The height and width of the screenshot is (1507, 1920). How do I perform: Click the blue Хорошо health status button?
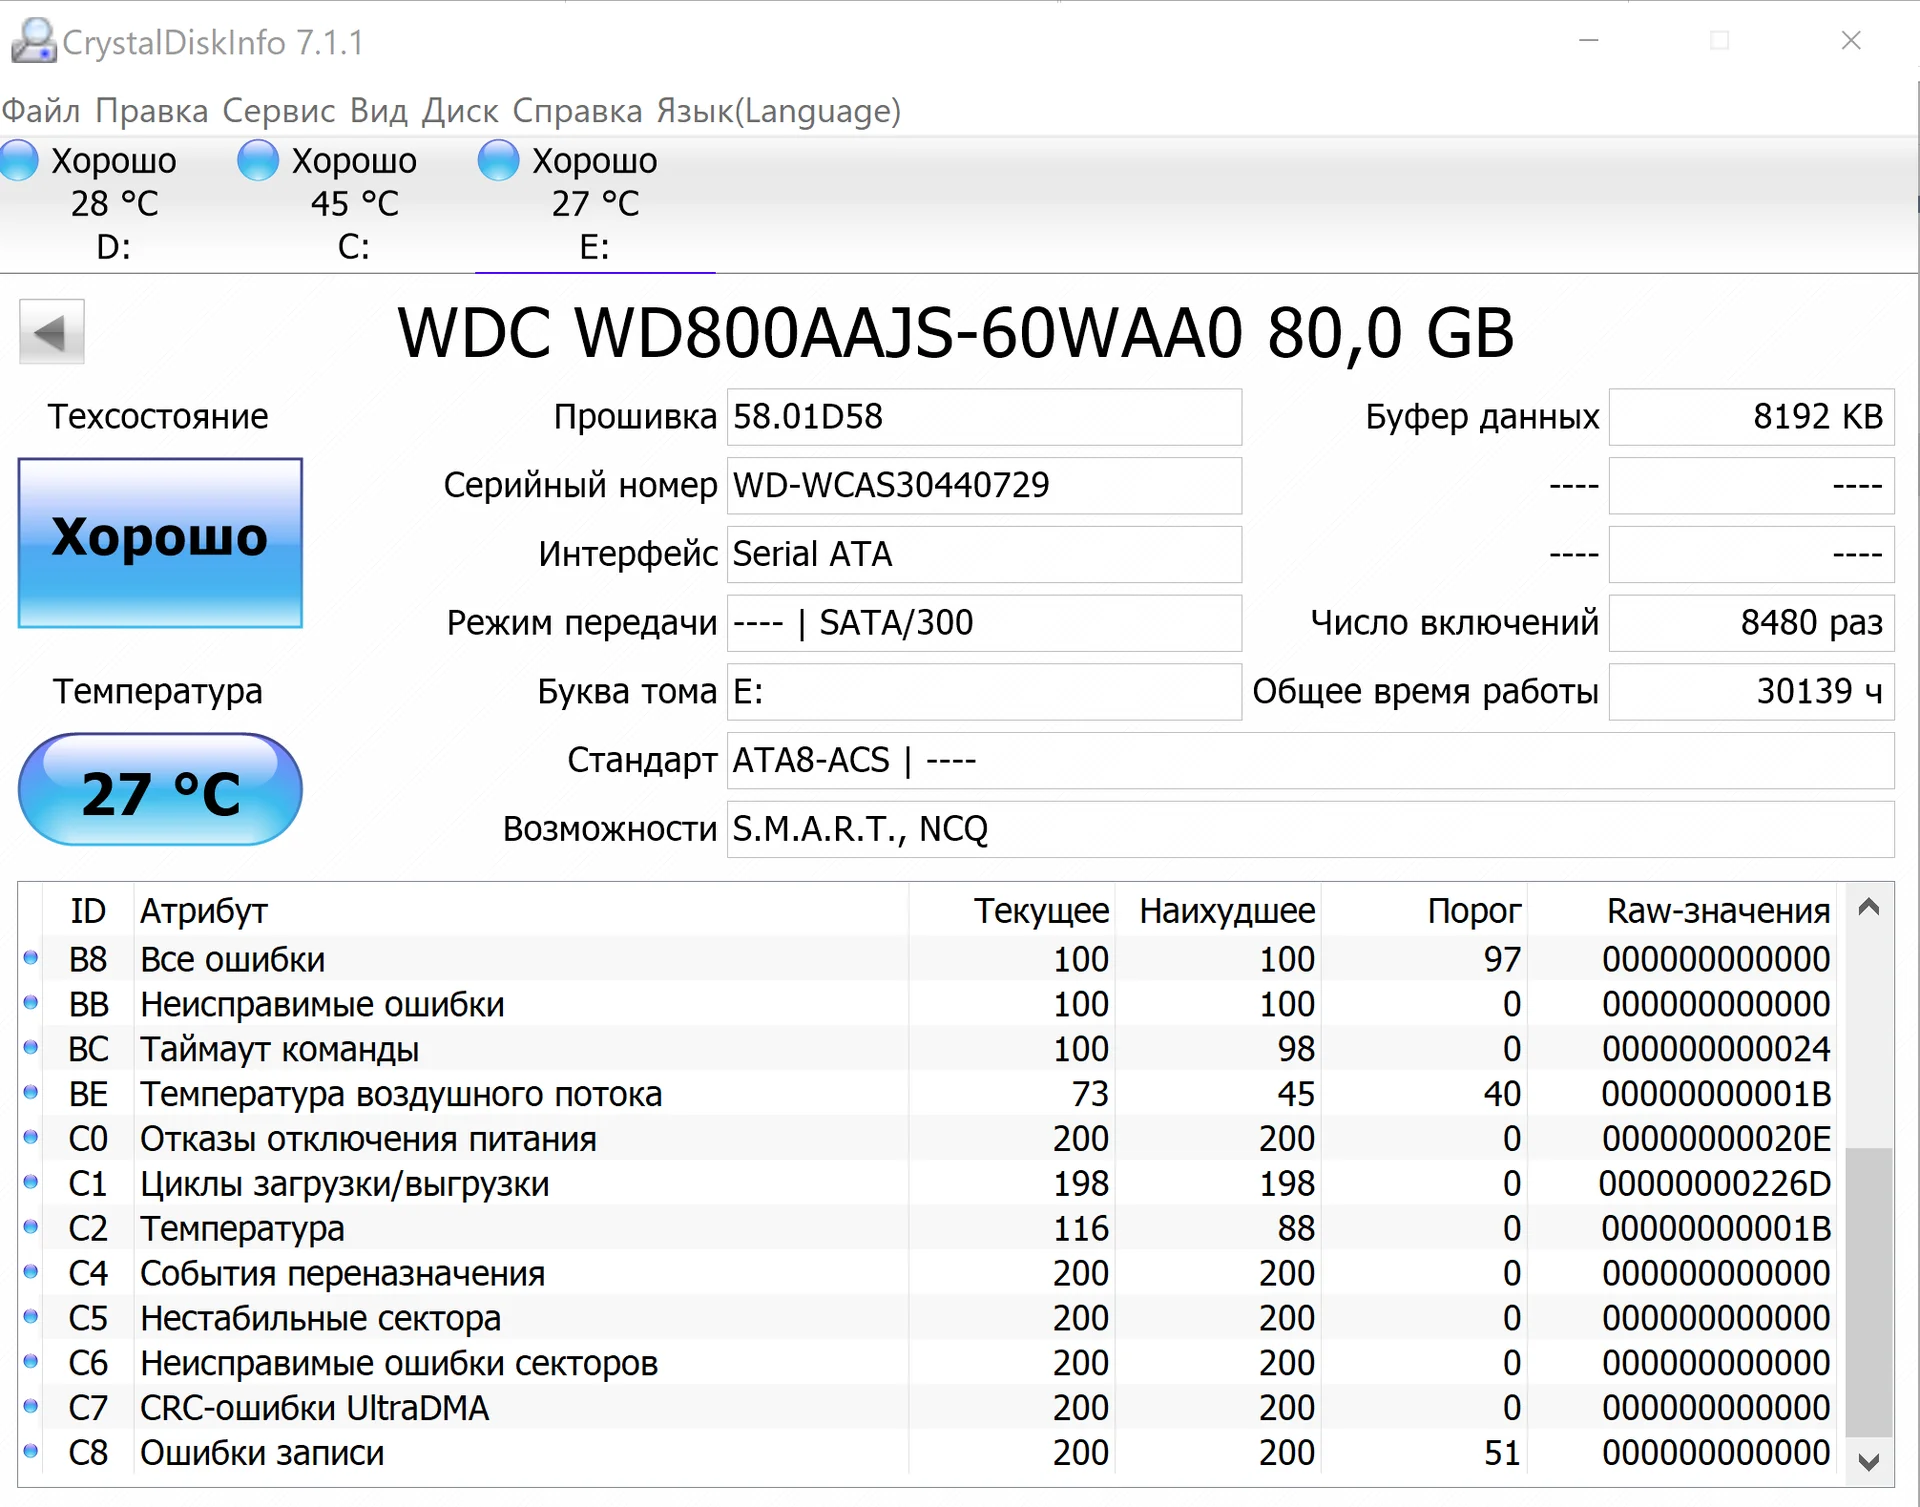[x=160, y=543]
